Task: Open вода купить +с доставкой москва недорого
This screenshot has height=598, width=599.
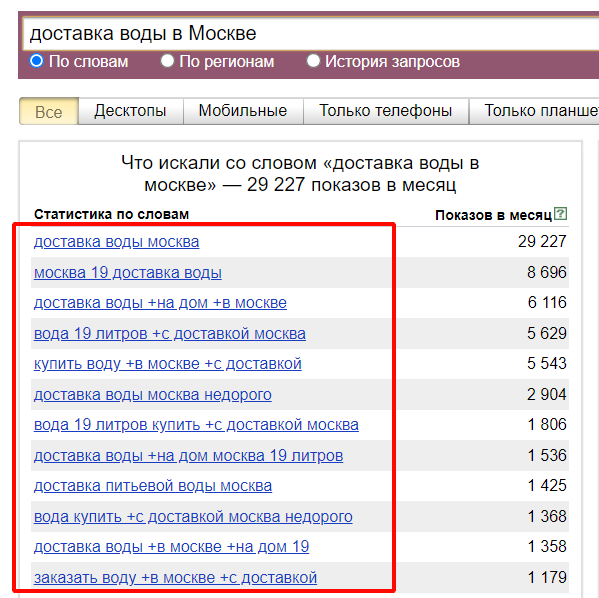Action: (x=193, y=517)
